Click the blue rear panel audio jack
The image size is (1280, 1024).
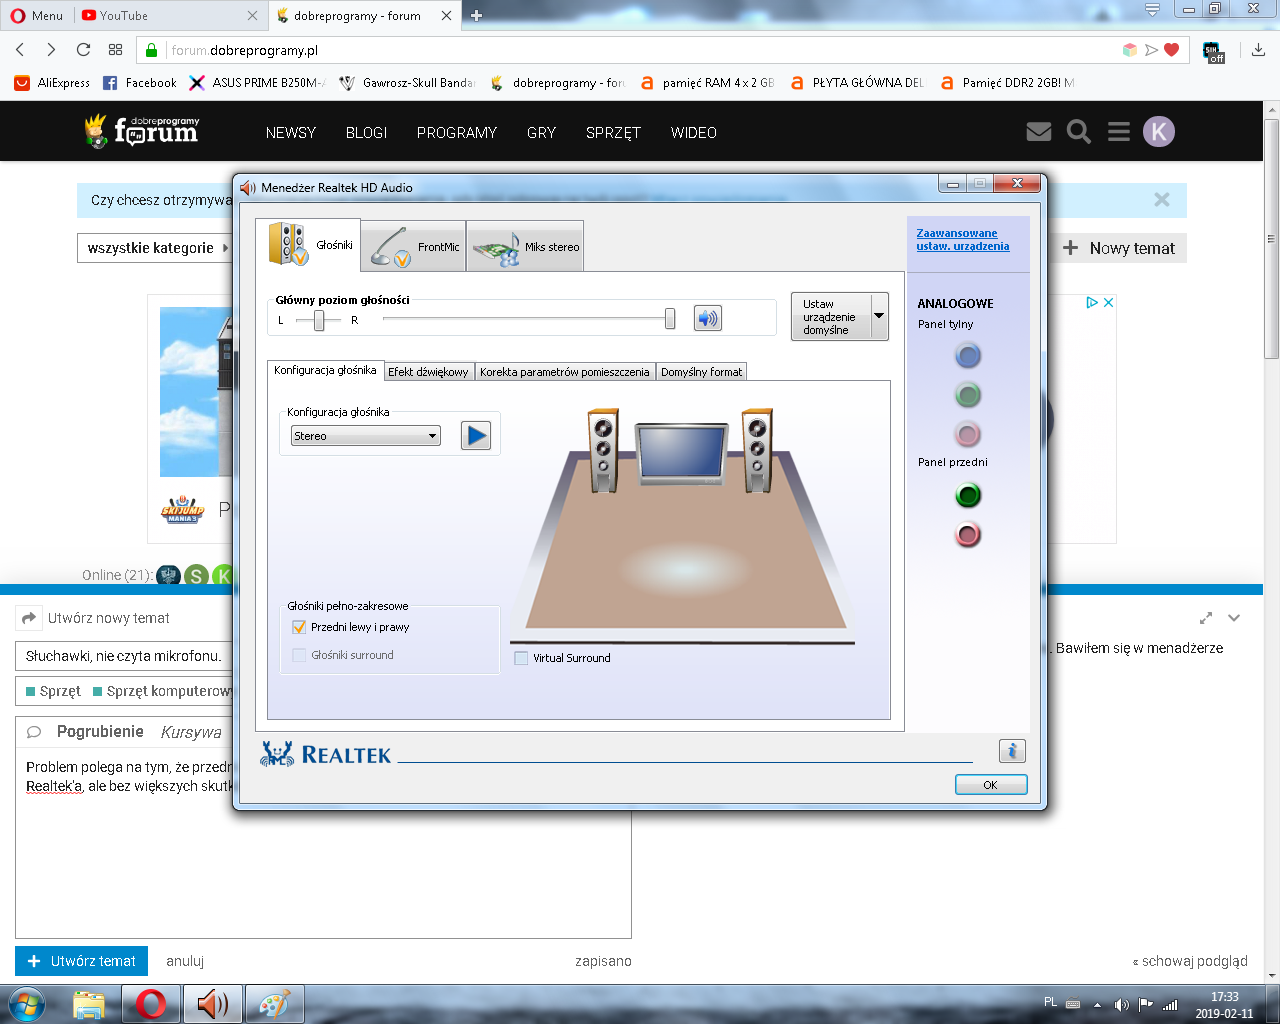pyautogui.click(x=968, y=355)
